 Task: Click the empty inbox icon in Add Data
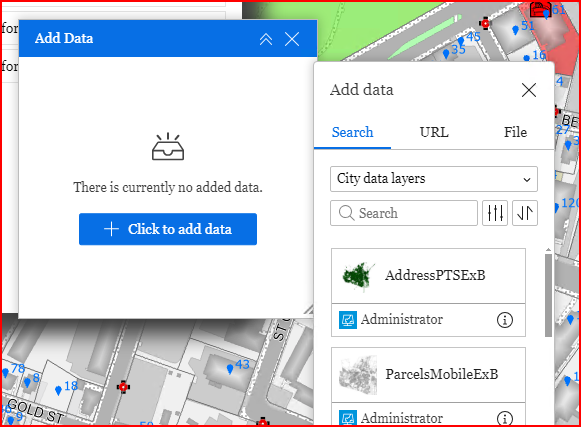pyautogui.click(x=168, y=147)
